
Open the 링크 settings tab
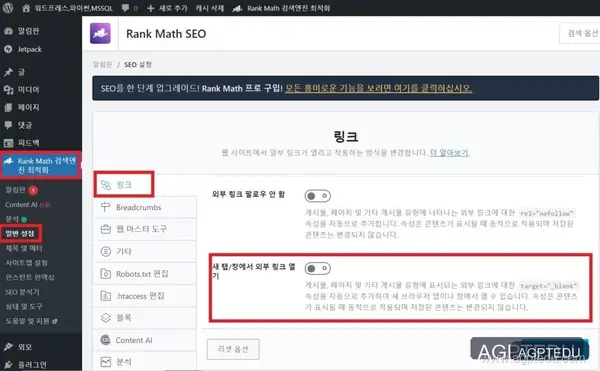click(124, 185)
